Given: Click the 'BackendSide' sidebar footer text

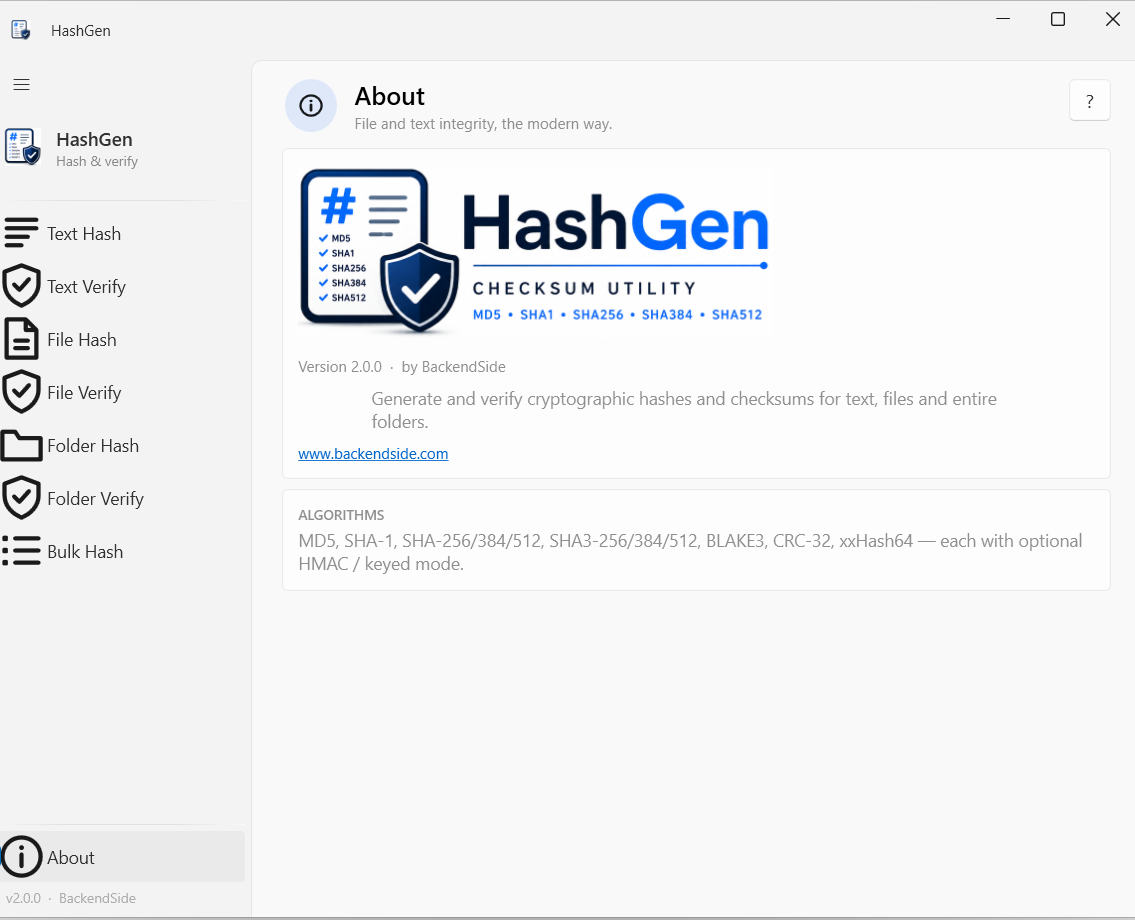Looking at the screenshot, I should coord(97,898).
